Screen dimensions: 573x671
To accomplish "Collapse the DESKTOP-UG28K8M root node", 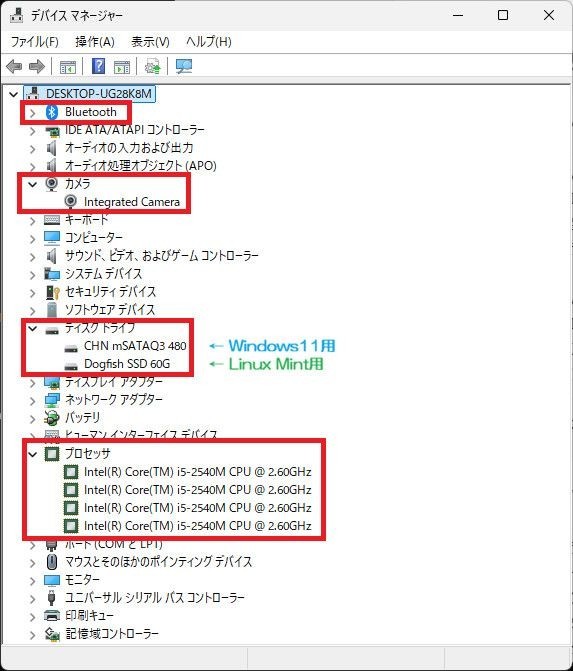I will 14,94.
